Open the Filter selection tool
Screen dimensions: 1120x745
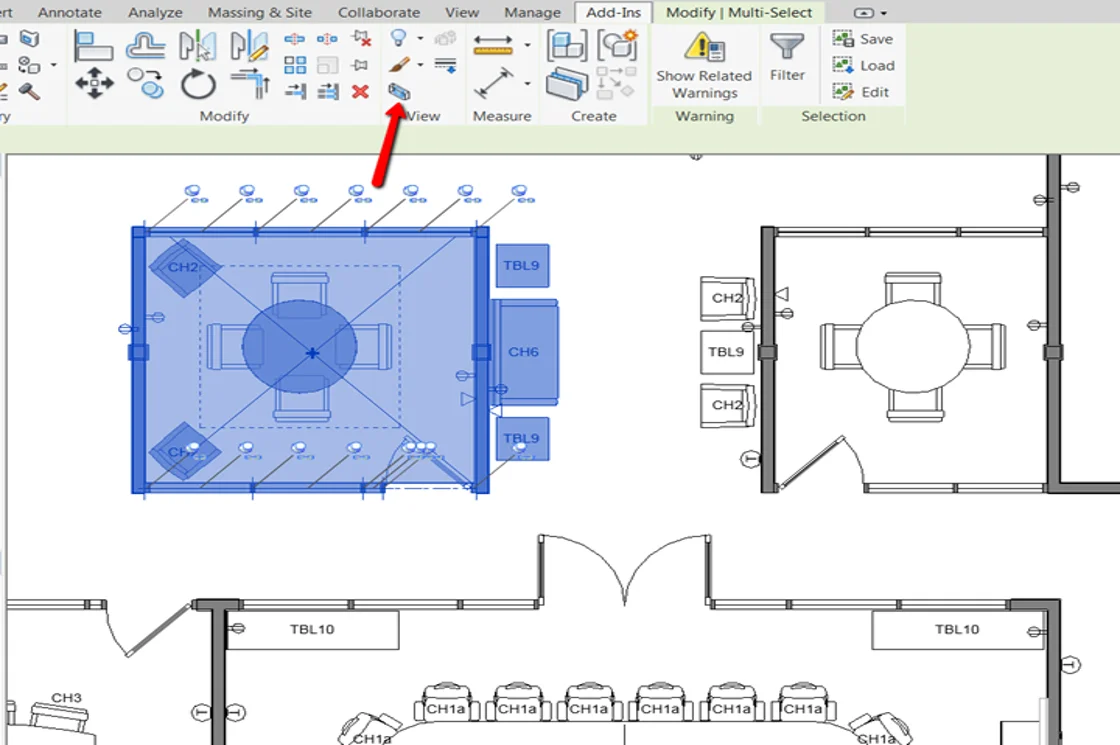point(787,56)
